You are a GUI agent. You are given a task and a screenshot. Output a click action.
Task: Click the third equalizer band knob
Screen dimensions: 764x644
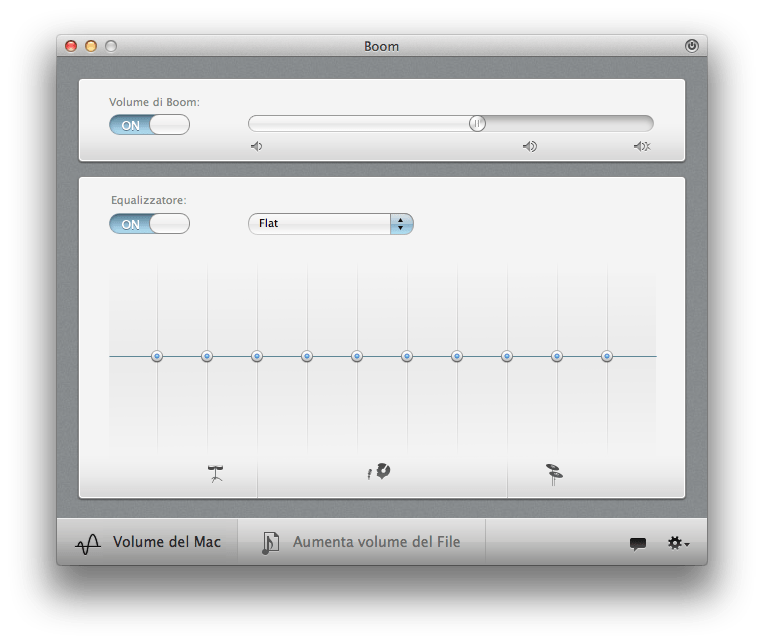point(257,356)
